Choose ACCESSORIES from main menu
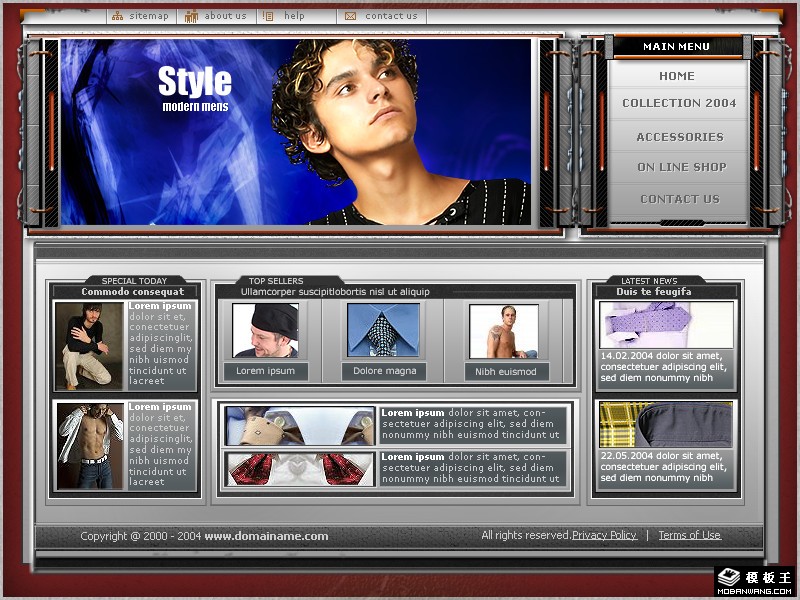800x600 pixels. (680, 137)
